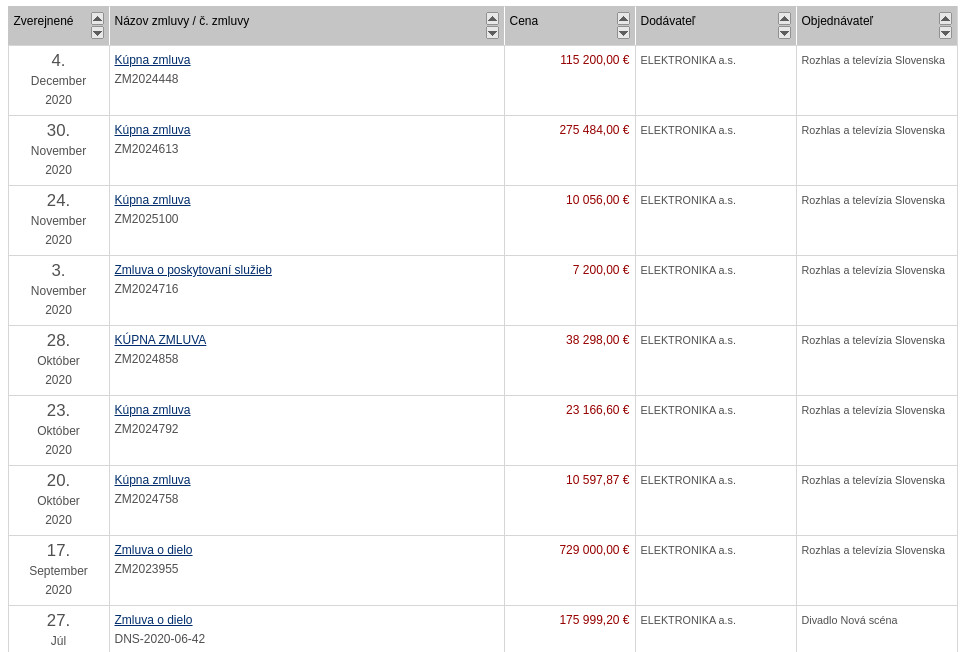Image resolution: width=964 pixels, height=652 pixels.
Task: Sort Dodávateľ column descending arrow
Action: tap(784, 33)
